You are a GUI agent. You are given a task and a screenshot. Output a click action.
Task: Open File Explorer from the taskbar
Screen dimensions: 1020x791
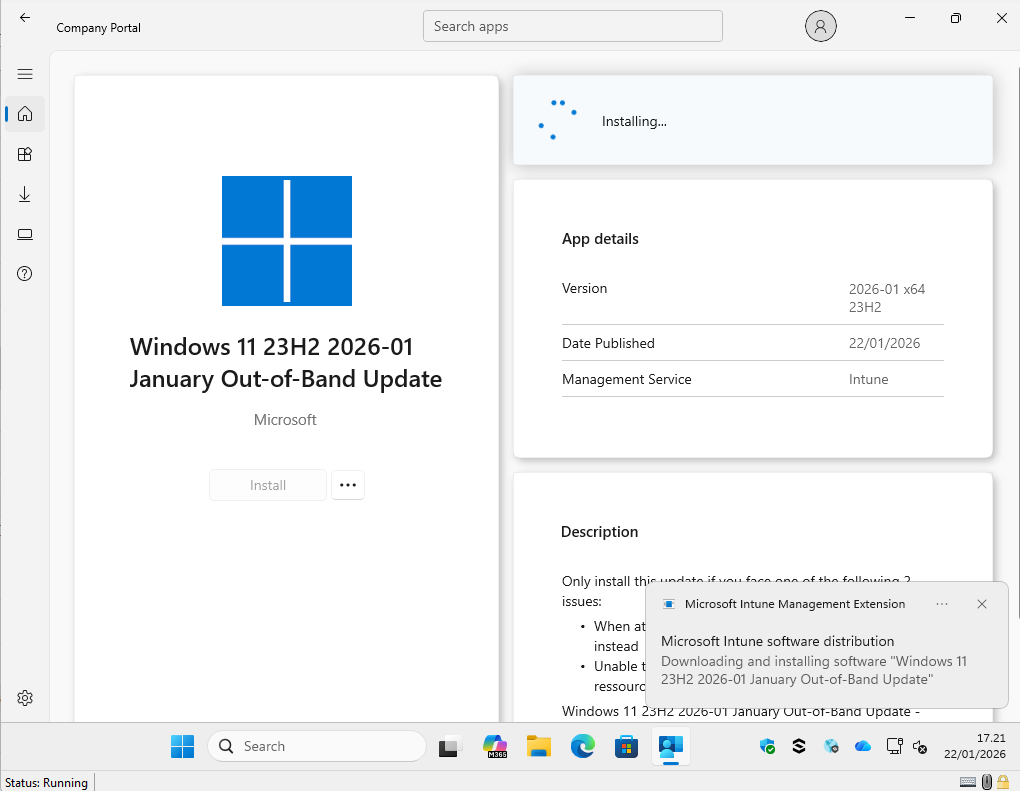pos(539,746)
